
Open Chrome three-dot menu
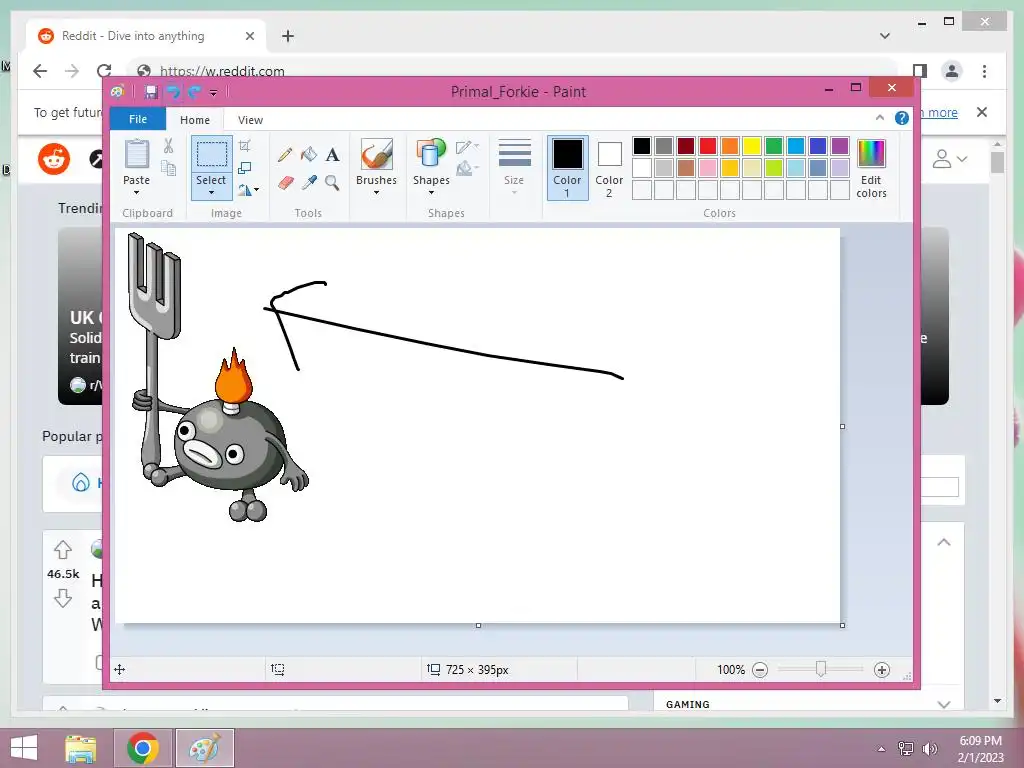[x=984, y=71]
